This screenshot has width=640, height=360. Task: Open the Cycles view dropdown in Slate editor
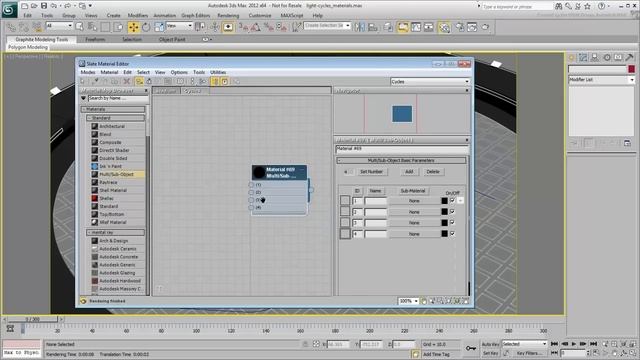[430, 82]
